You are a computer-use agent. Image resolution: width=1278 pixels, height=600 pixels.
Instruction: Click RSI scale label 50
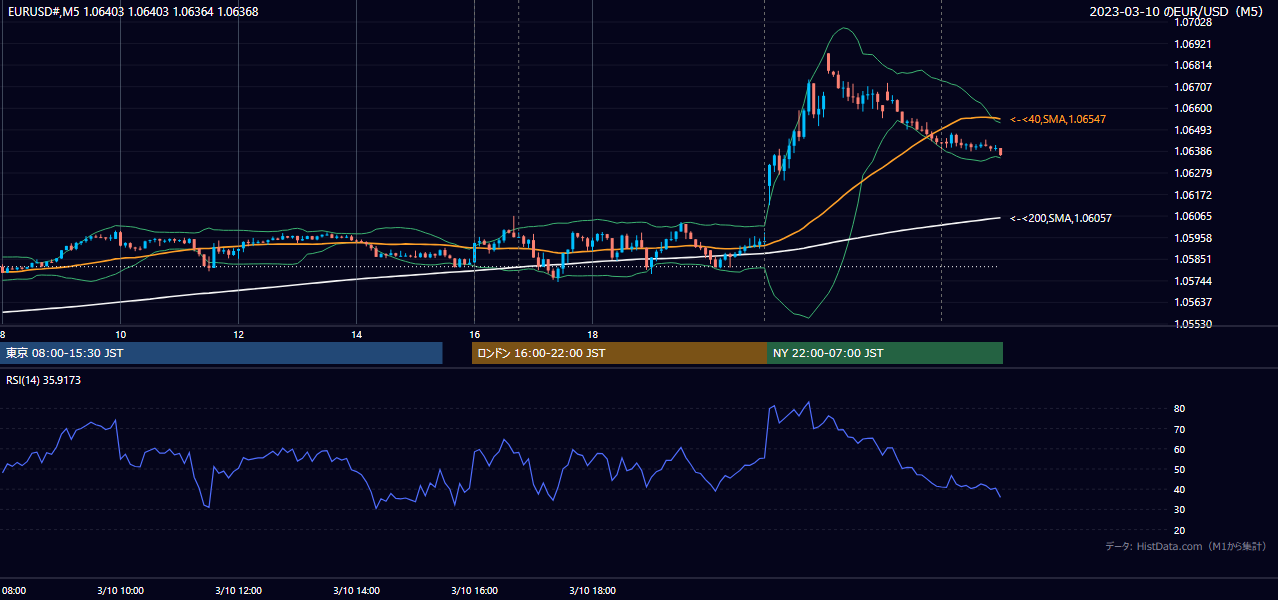pyautogui.click(x=1179, y=469)
